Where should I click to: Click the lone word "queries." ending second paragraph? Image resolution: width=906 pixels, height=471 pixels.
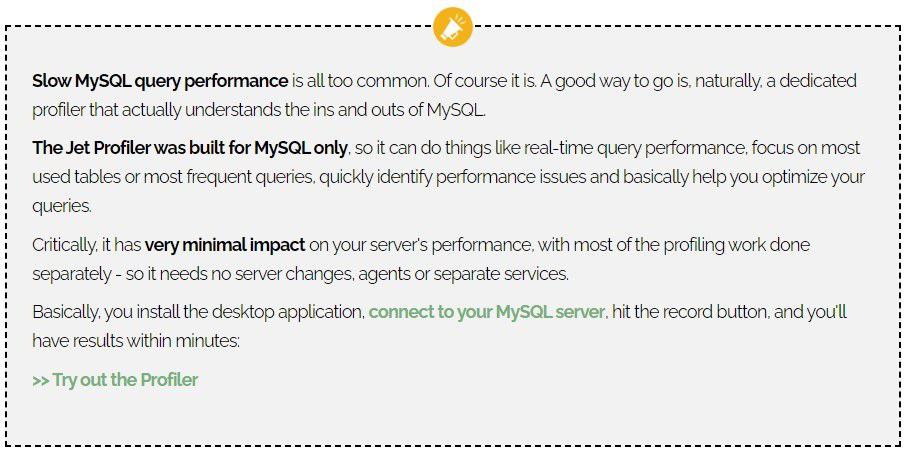62,206
